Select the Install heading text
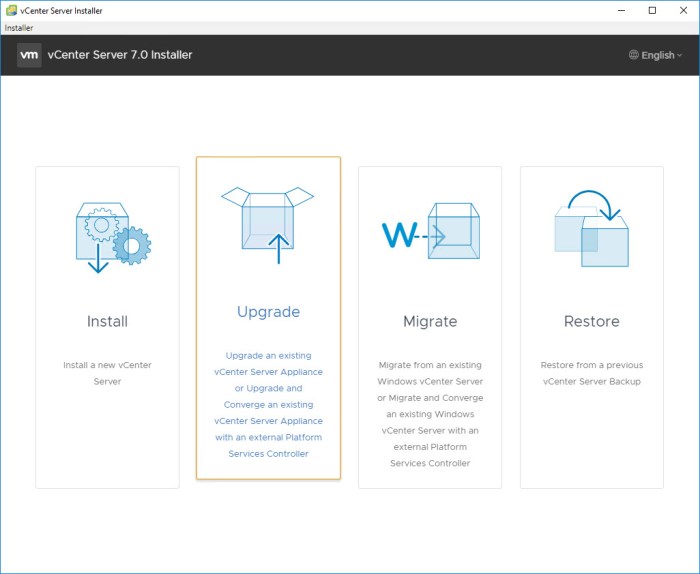 pos(107,321)
